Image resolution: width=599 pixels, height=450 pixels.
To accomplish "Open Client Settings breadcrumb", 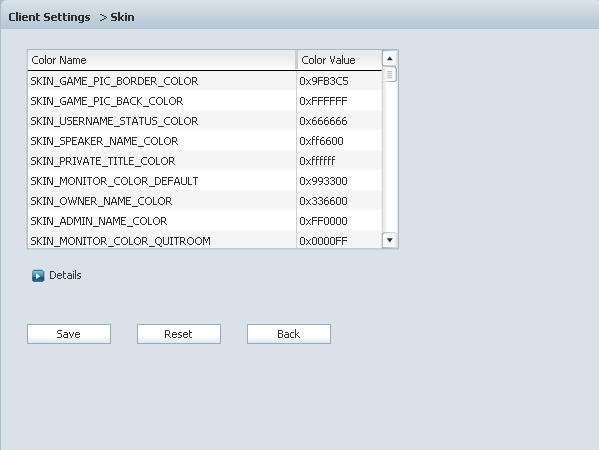I will click(x=49, y=17).
